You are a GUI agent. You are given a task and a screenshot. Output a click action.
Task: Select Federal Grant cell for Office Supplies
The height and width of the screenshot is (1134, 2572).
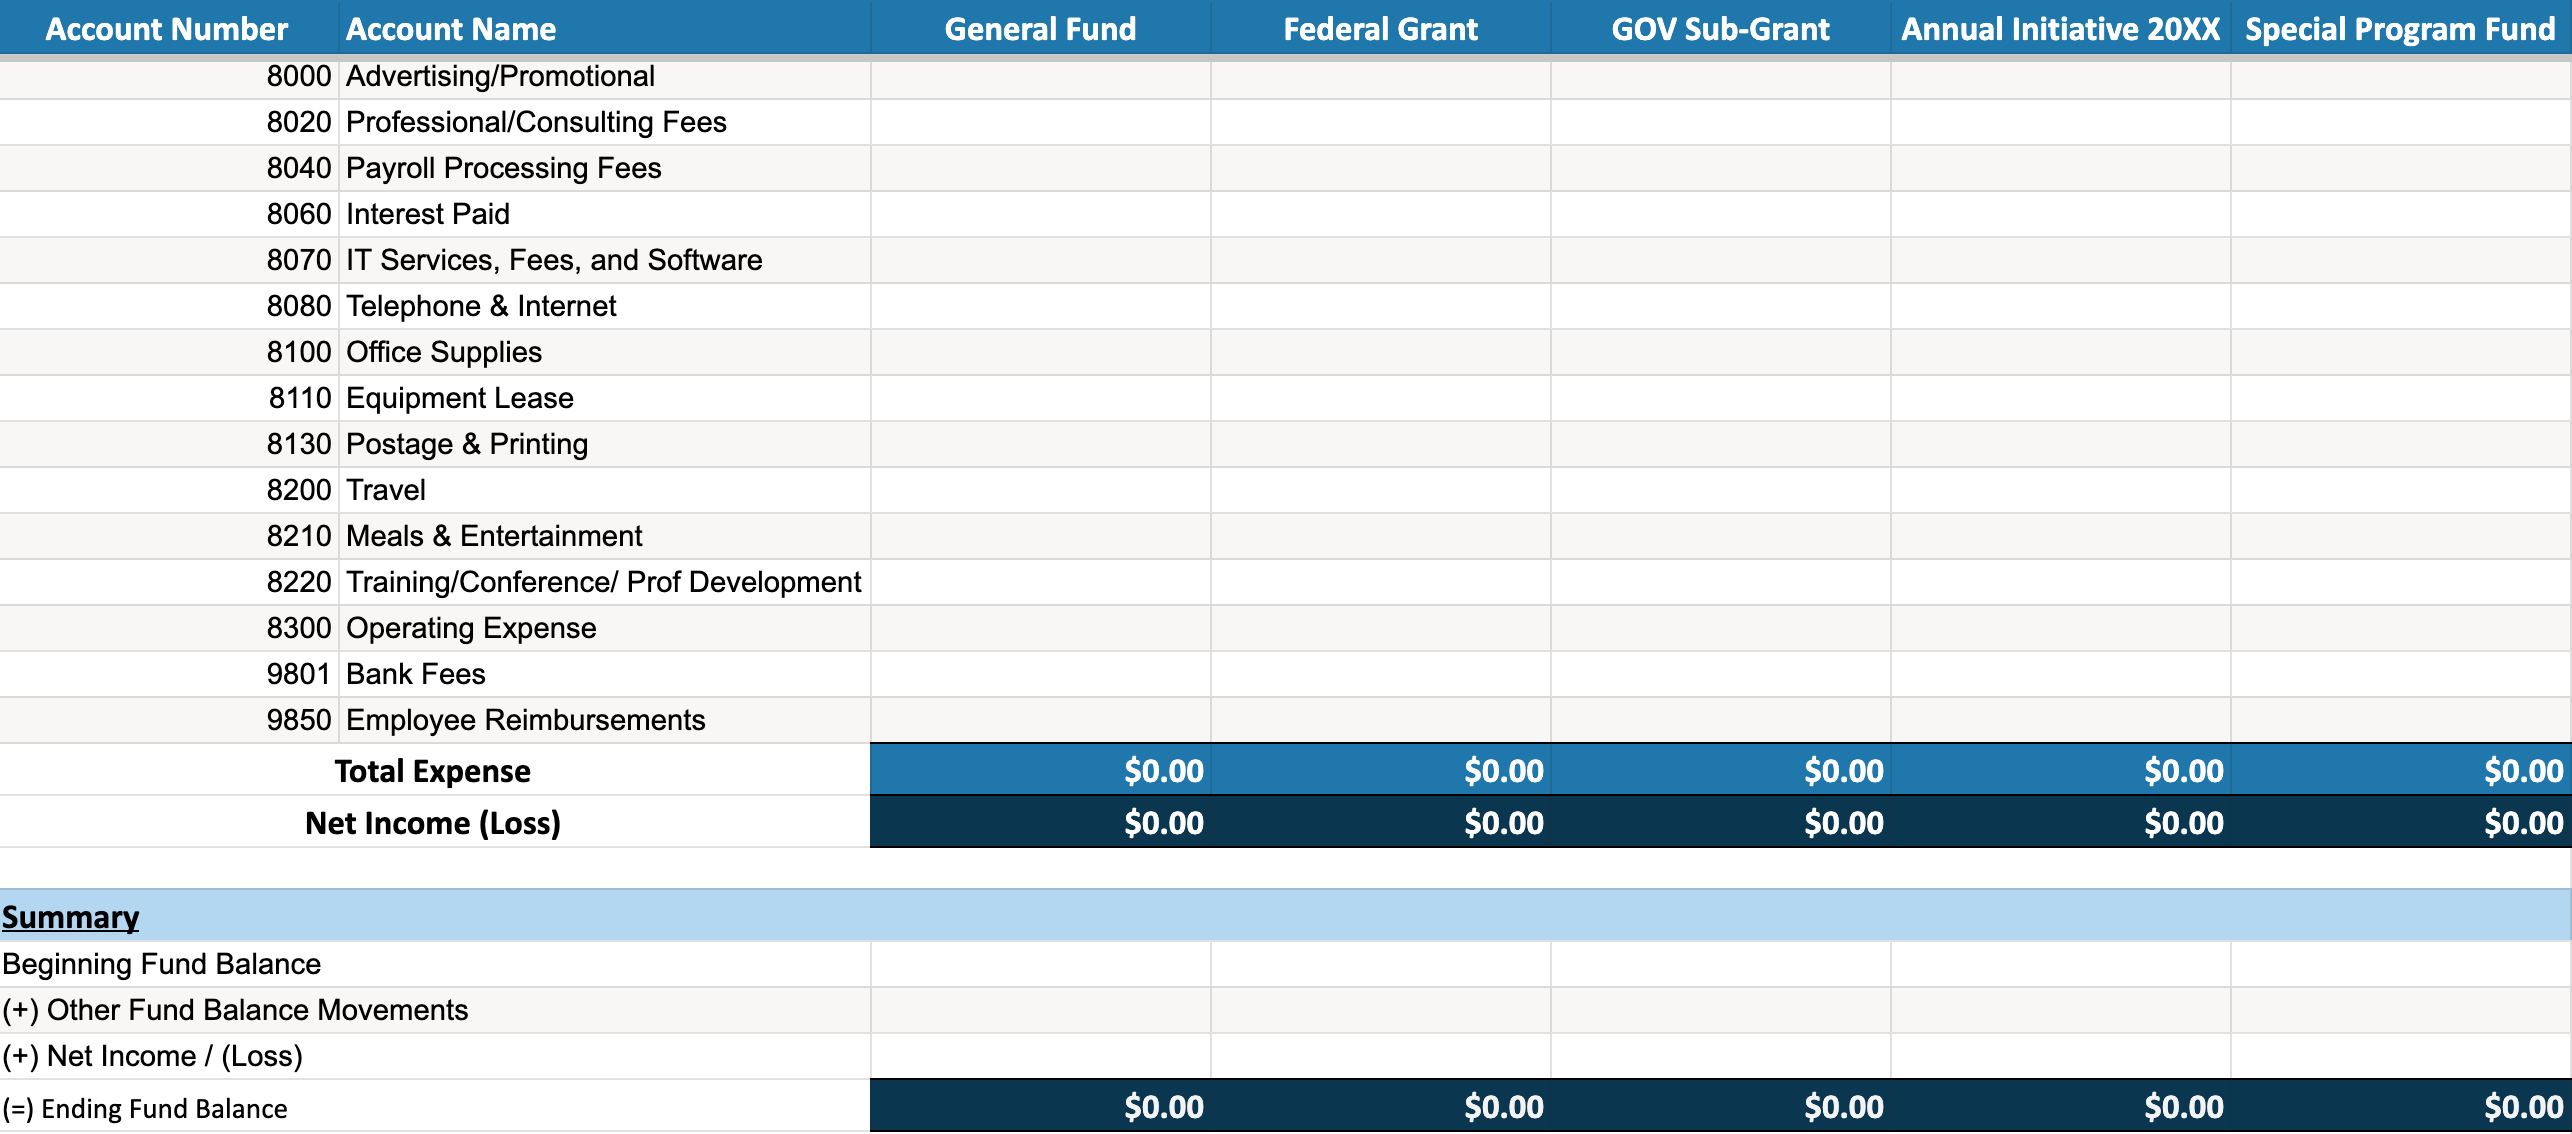(1380, 352)
